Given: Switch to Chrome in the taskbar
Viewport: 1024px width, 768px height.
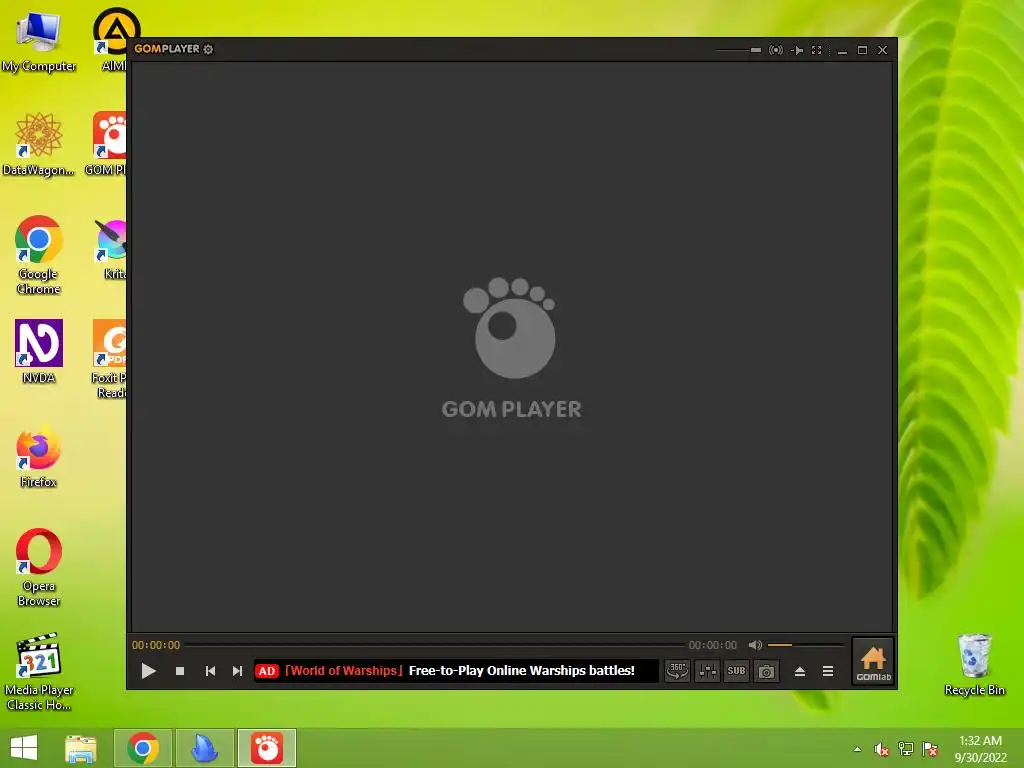Looking at the screenshot, I should [x=143, y=748].
